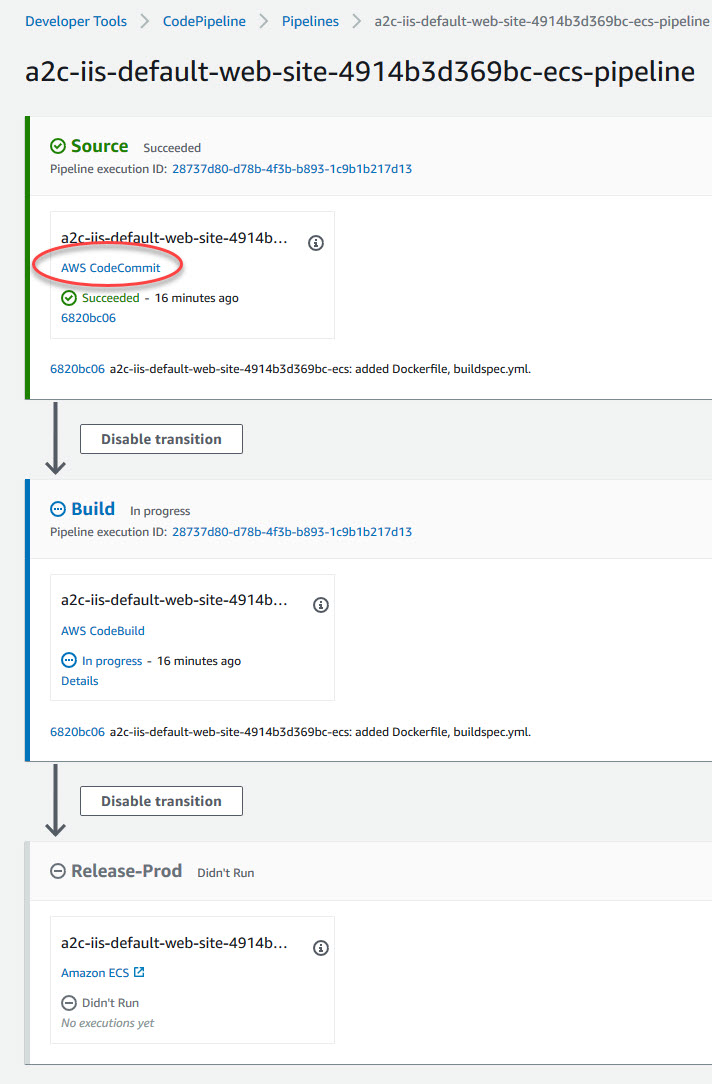The height and width of the screenshot is (1084, 712).
Task: Open Amazon ECS provider link
Action: coord(95,973)
